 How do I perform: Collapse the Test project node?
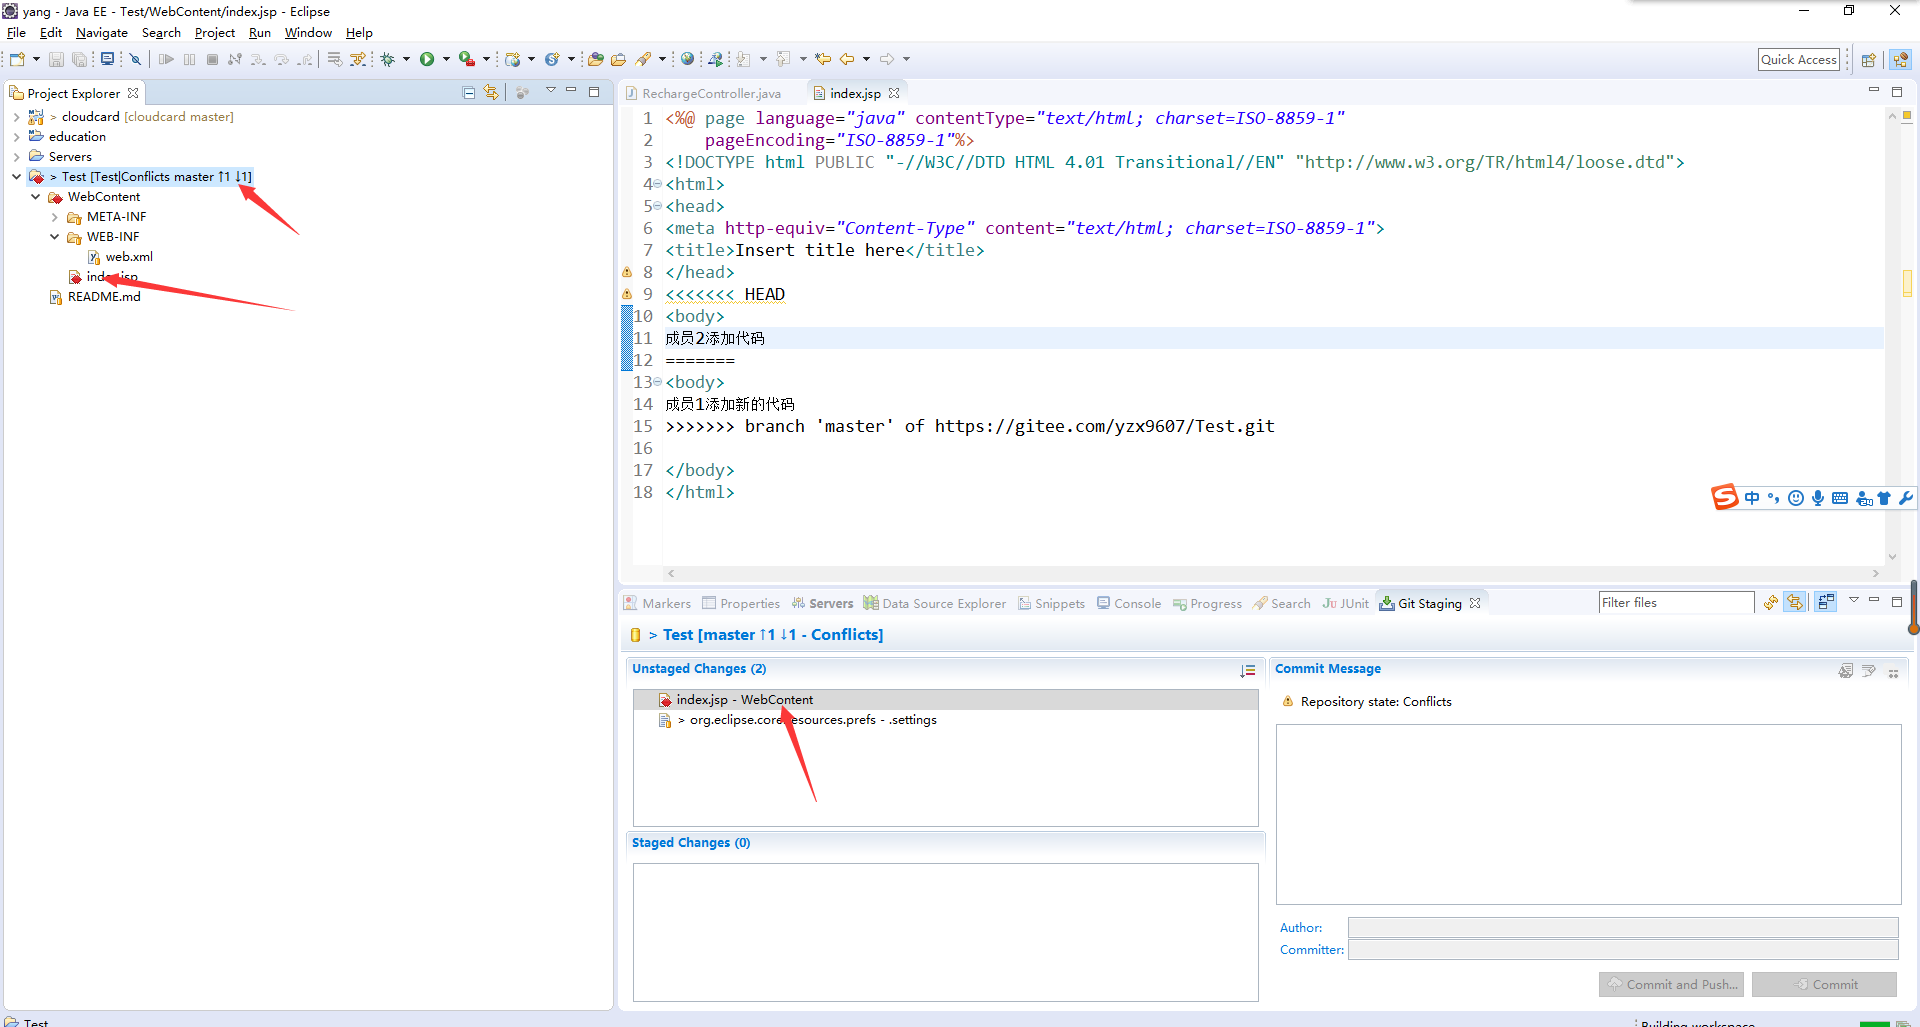[x=16, y=177]
